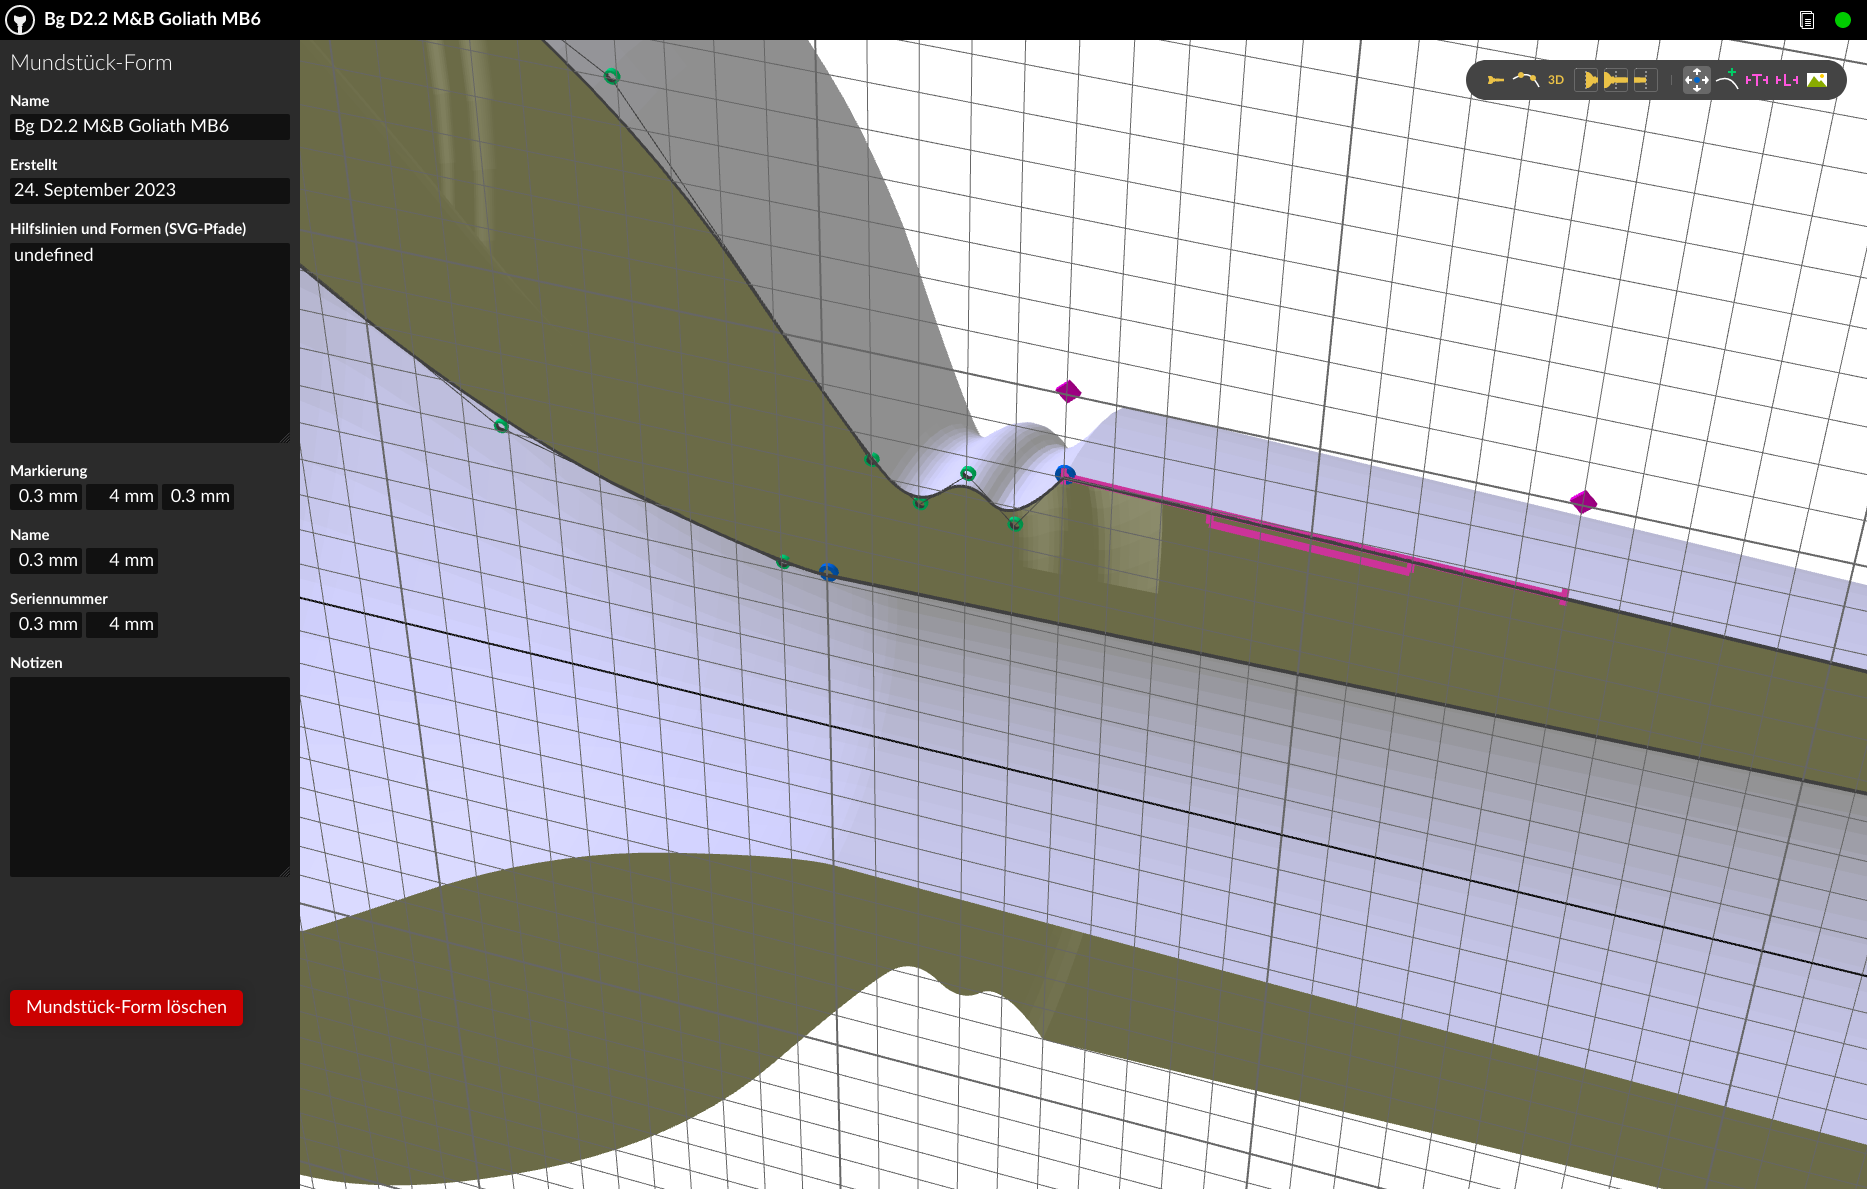Viewport: 1867px width, 1189px height.
Task: Show only the mouthpiece cup section
Action: [1588, 80]
